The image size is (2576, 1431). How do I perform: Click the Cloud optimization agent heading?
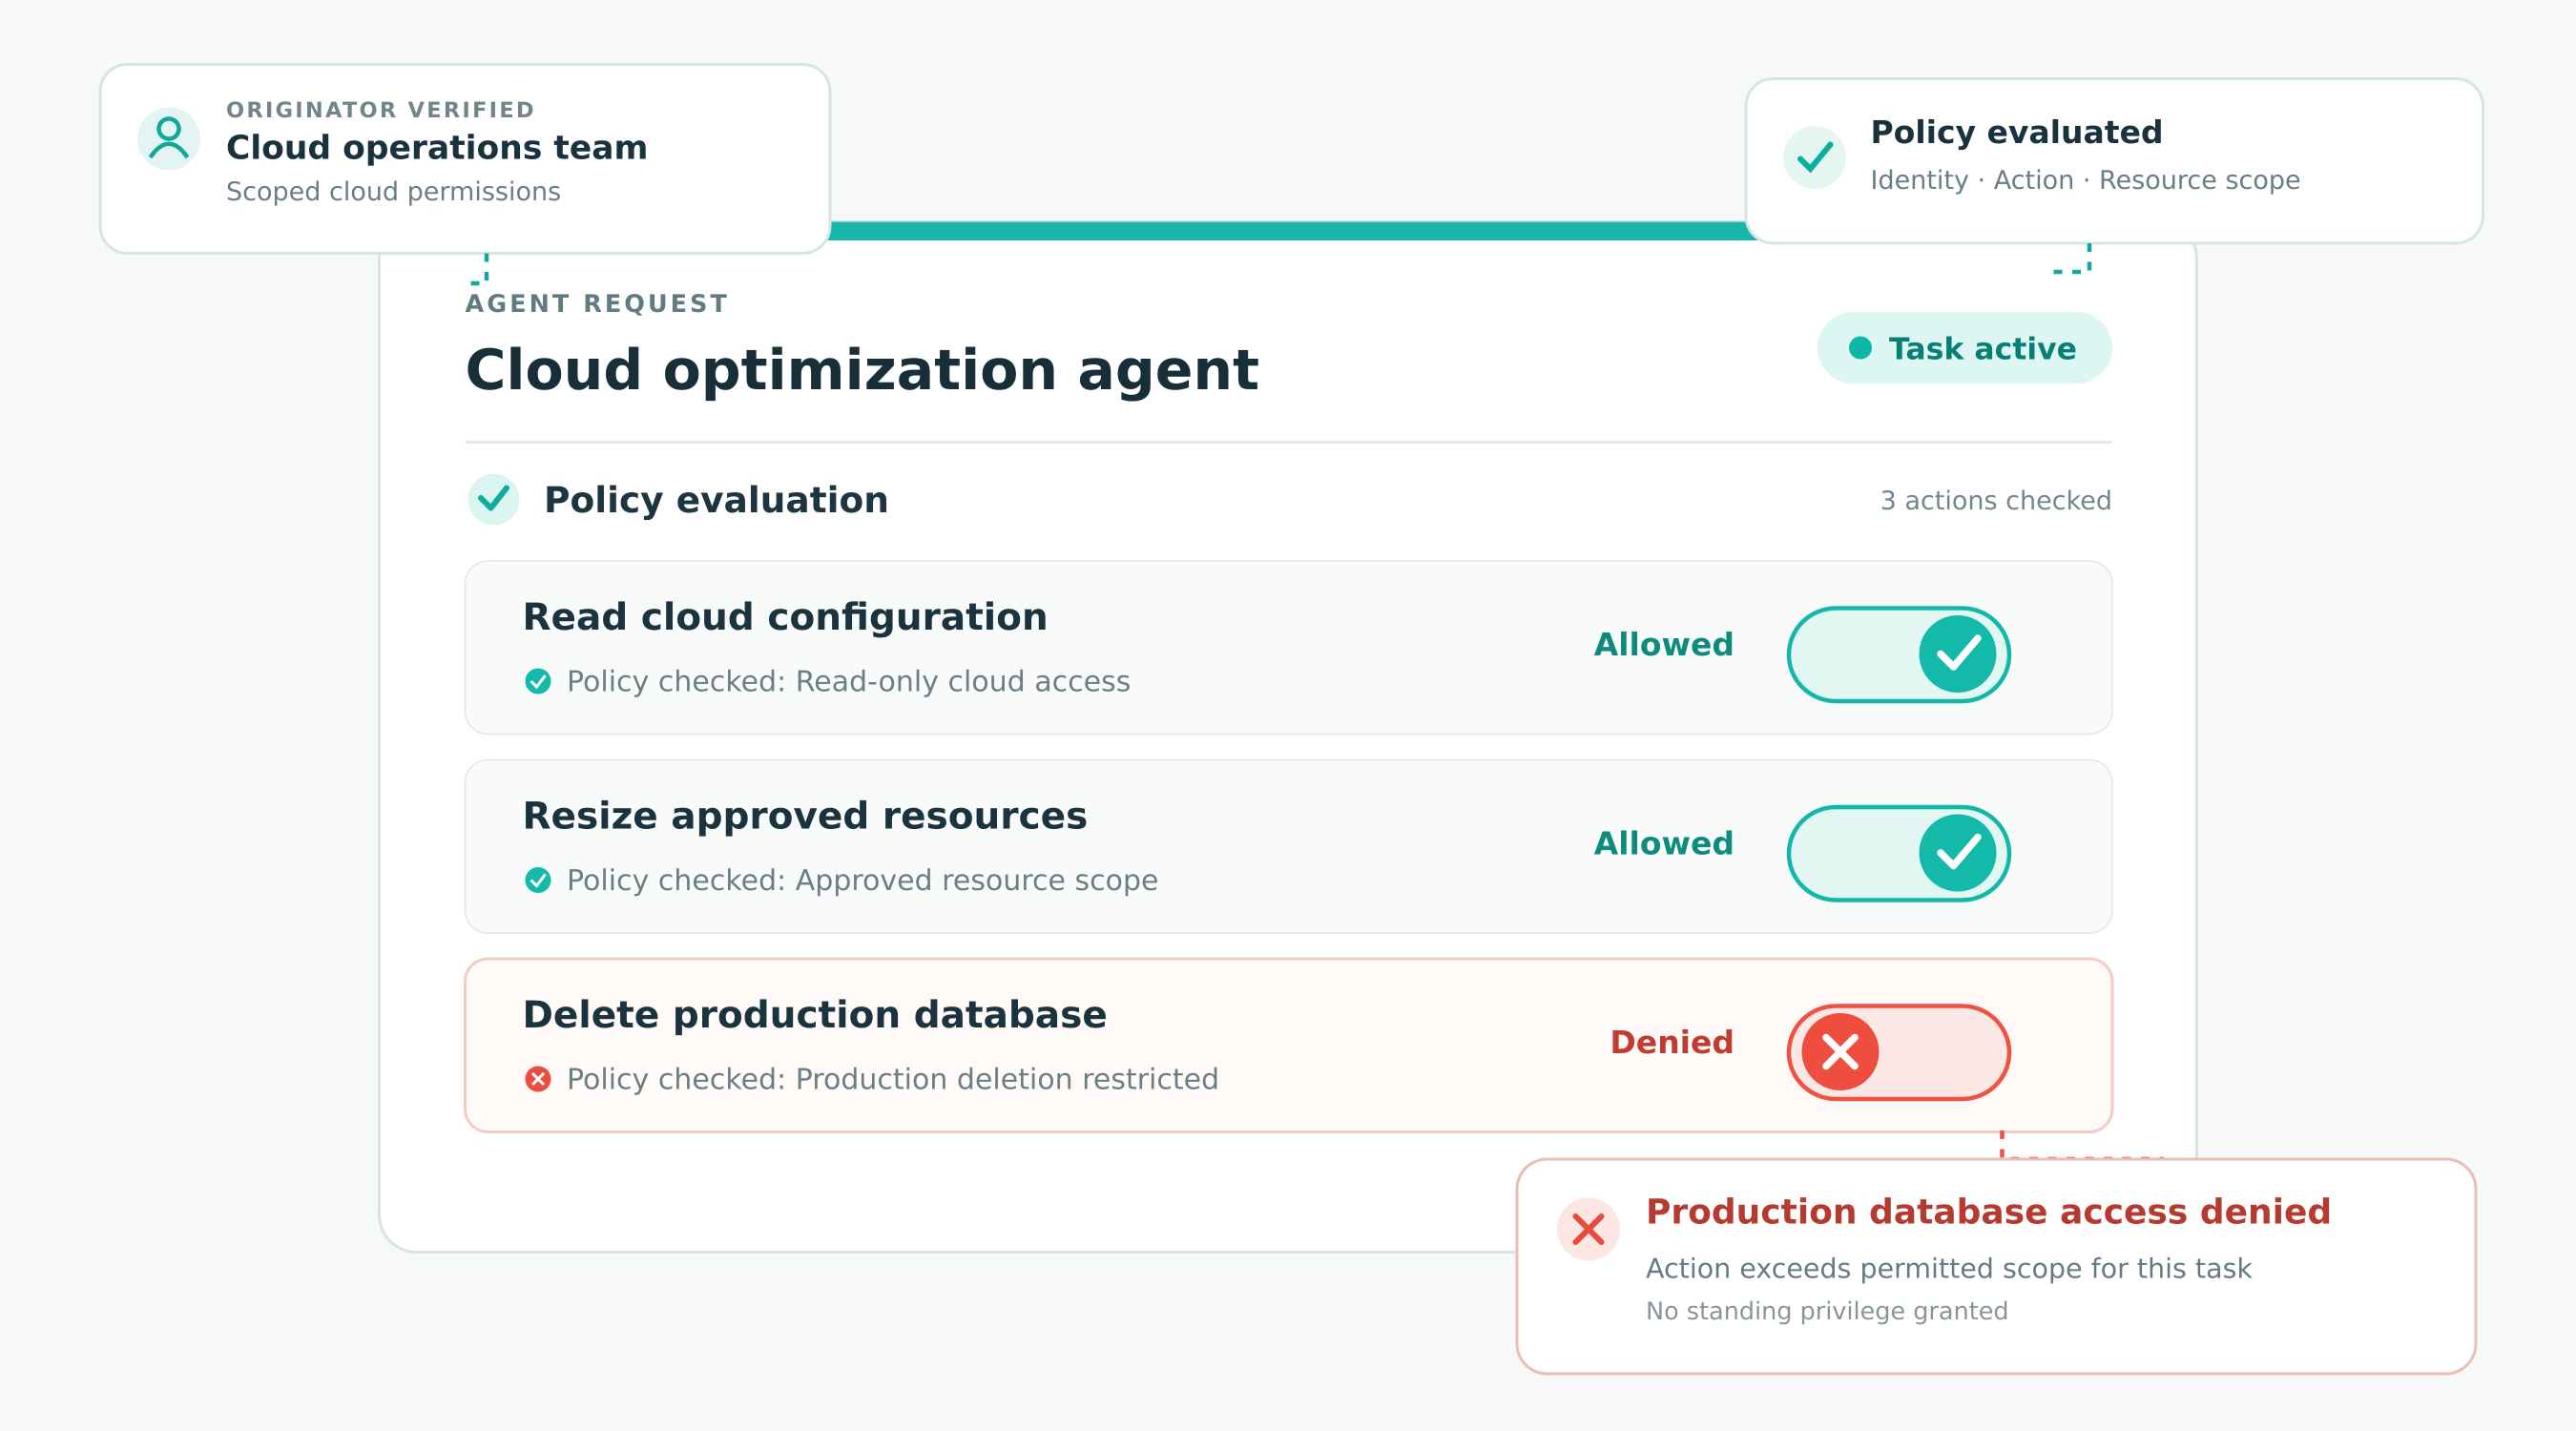(x=862, y=370)
